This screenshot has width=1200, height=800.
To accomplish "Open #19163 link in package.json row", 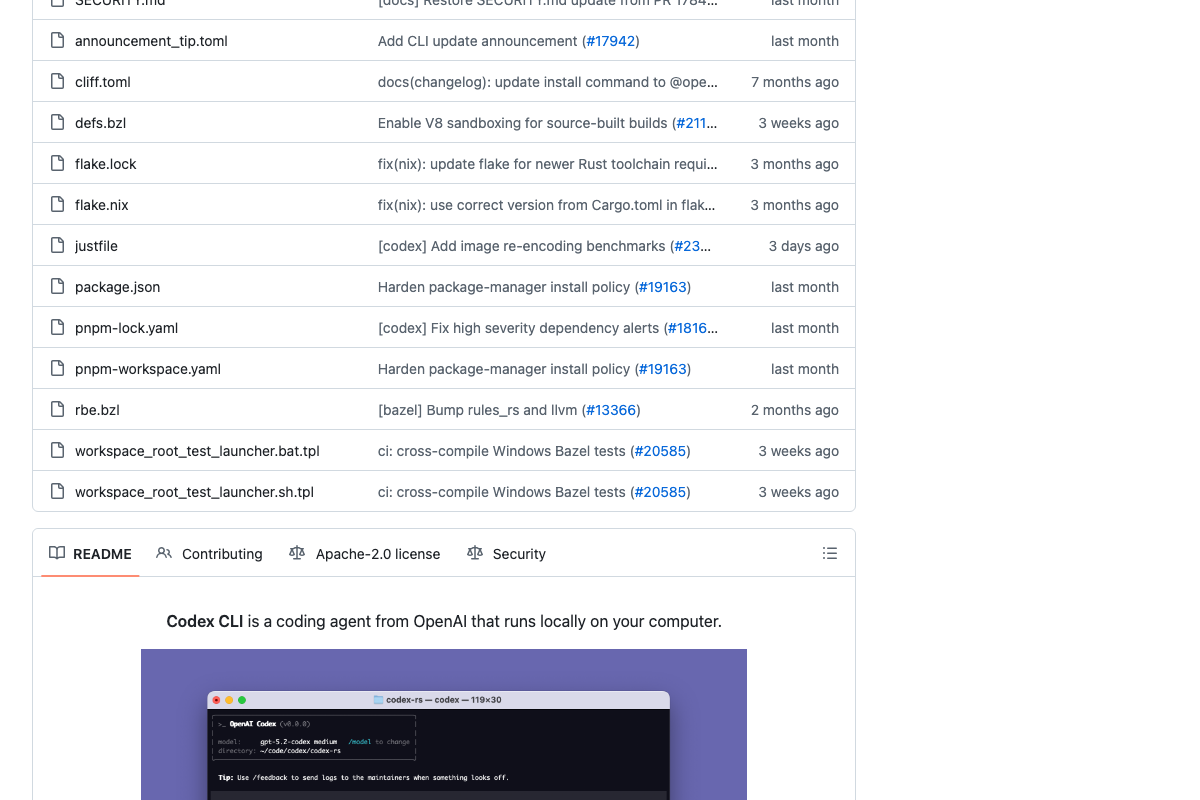I will point(662,287).
